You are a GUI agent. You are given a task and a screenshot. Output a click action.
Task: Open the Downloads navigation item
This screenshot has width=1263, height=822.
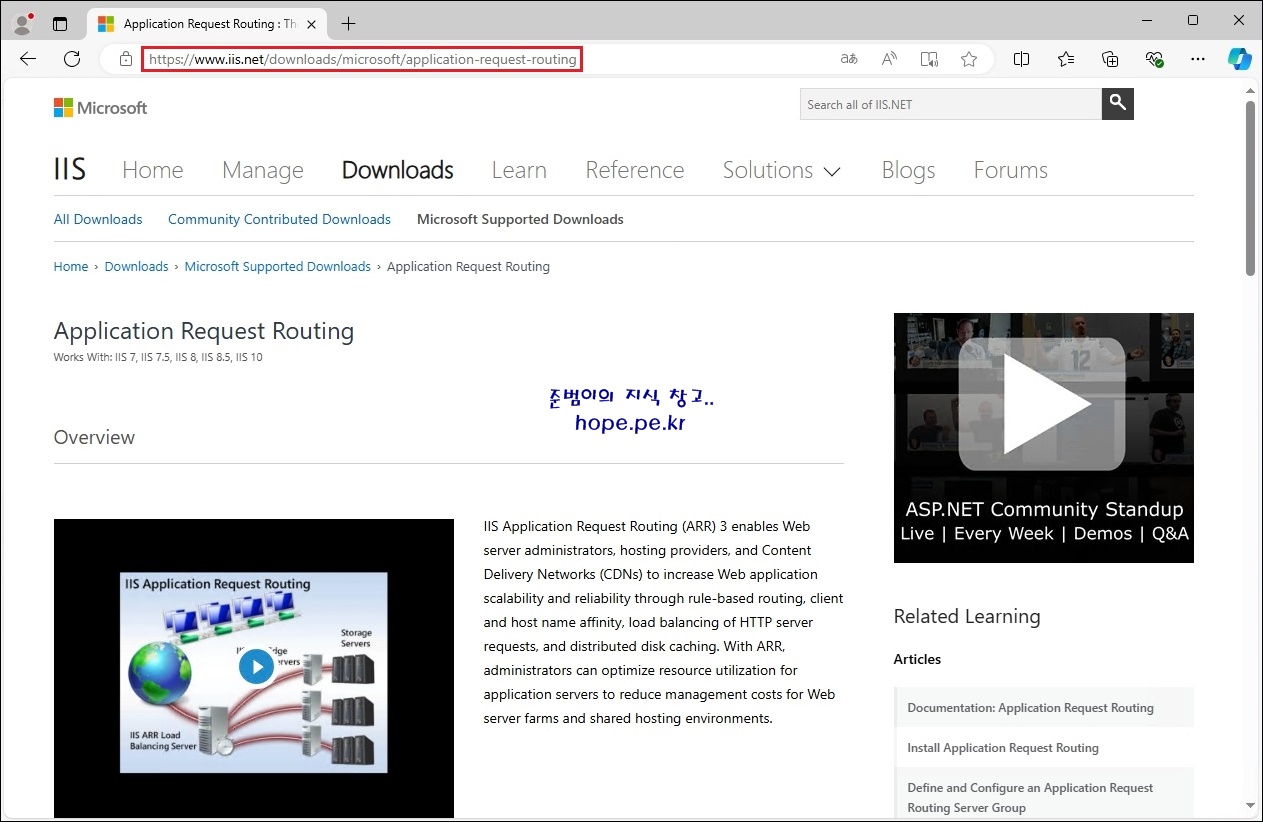[398, 170]
